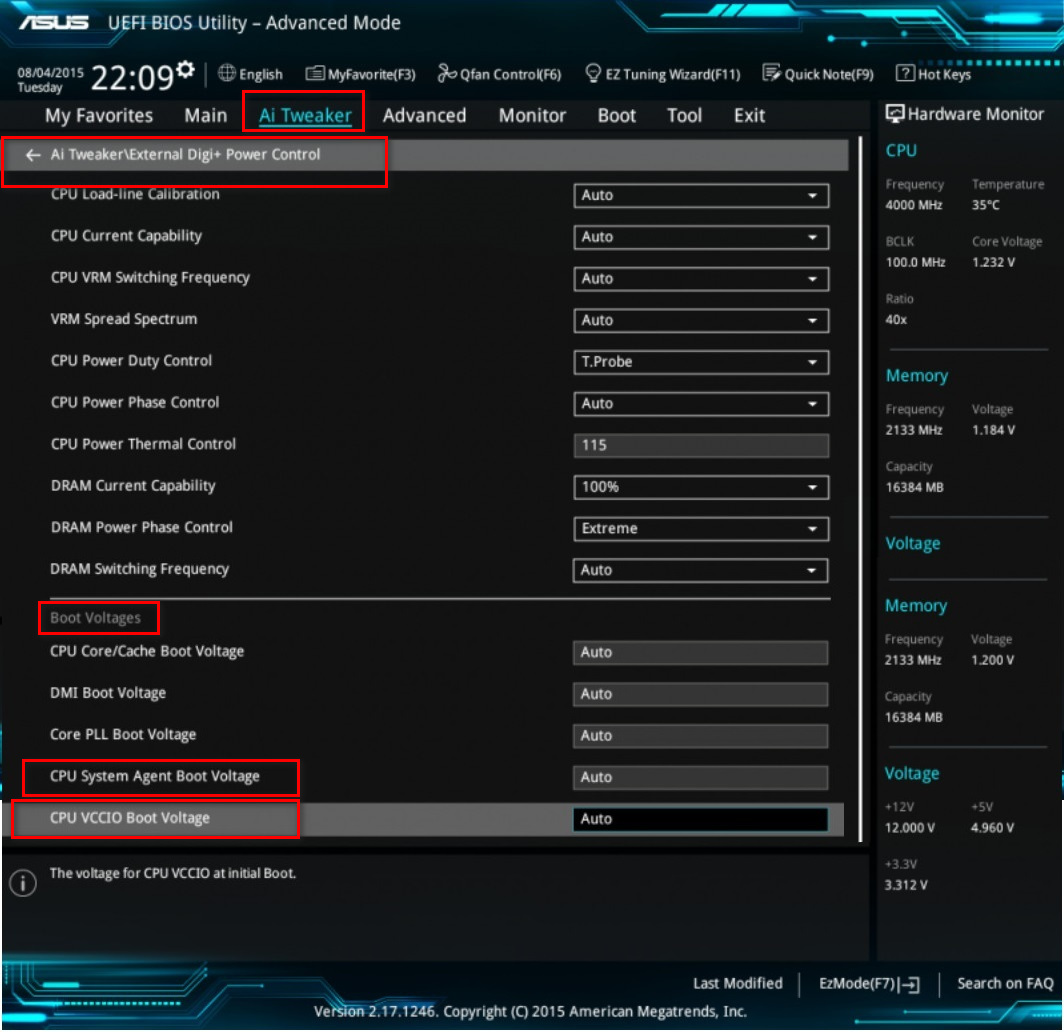Image resolution: width=1064 pixels, height=1032 pixels.
Task: Open the Advanced tab
Action: (x=424, y=115)
